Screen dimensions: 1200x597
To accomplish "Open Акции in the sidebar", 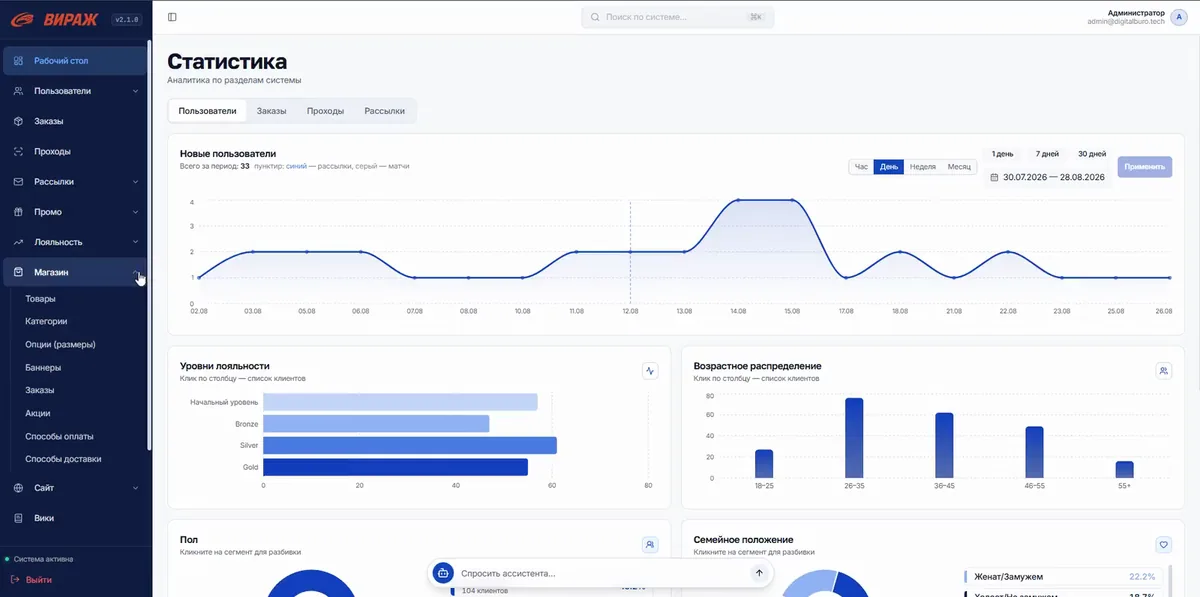I will (x=38, y=413).
